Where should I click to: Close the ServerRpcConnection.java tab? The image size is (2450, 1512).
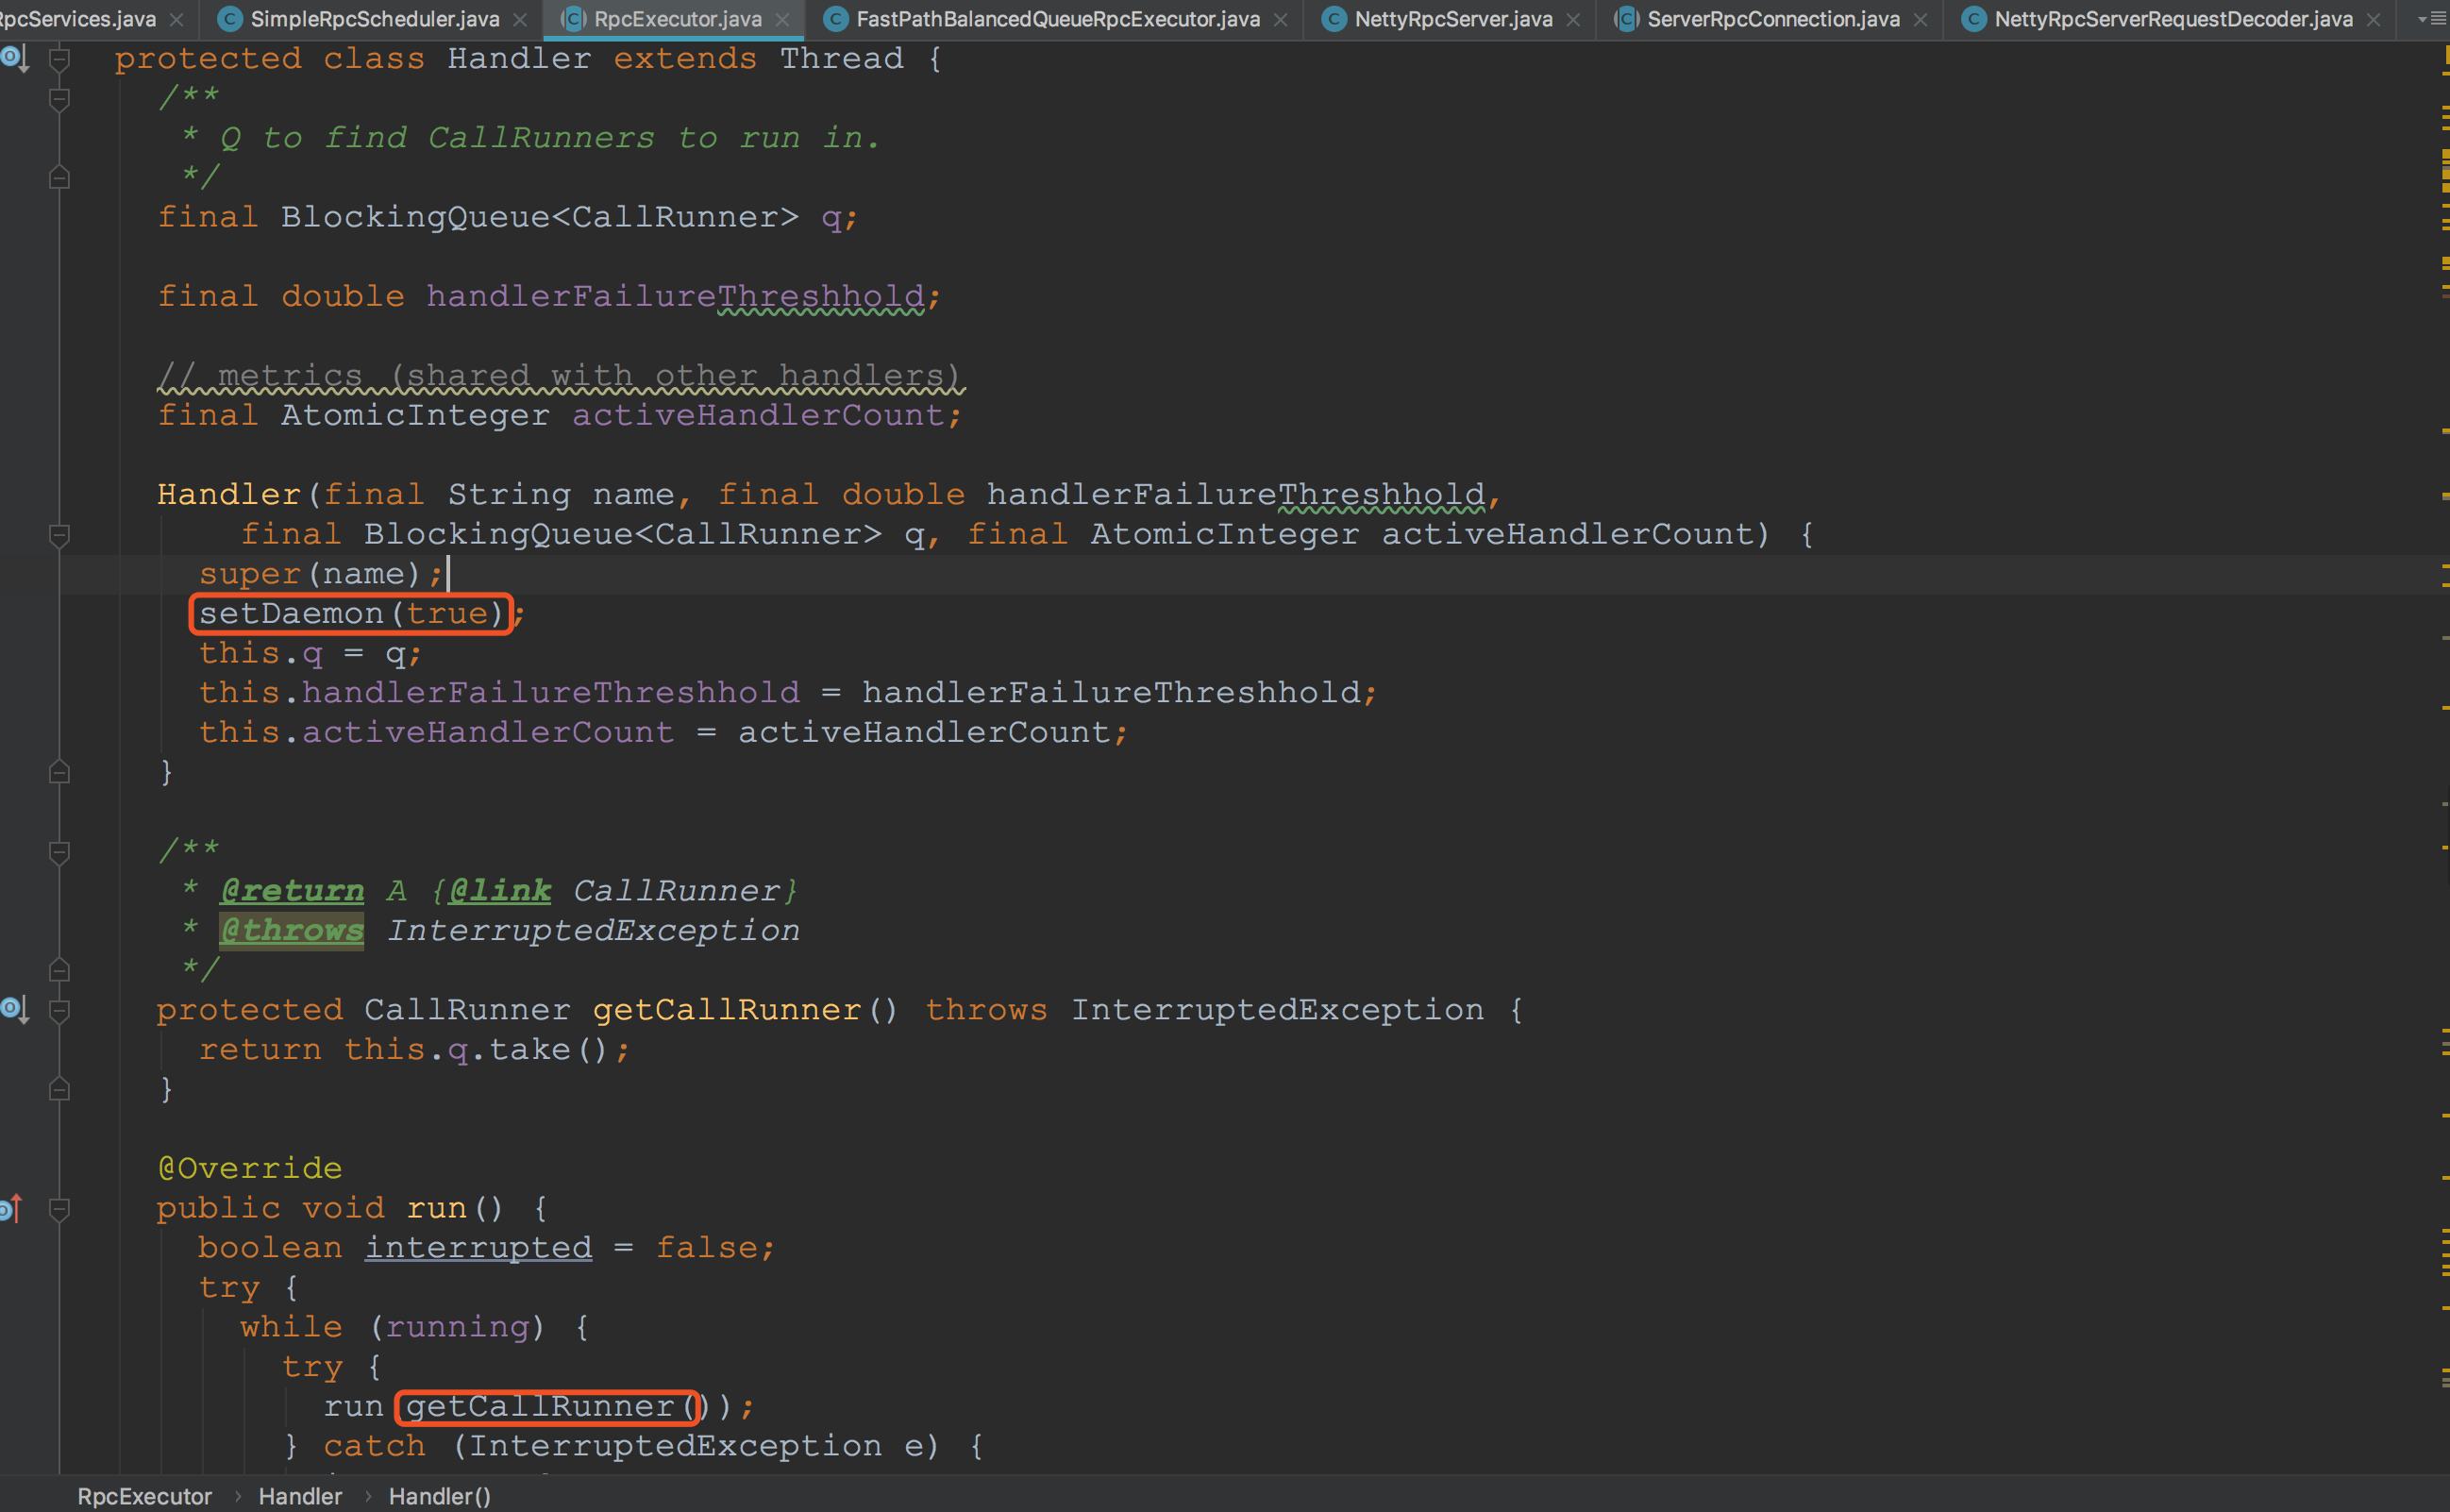tap(1920, 20)
